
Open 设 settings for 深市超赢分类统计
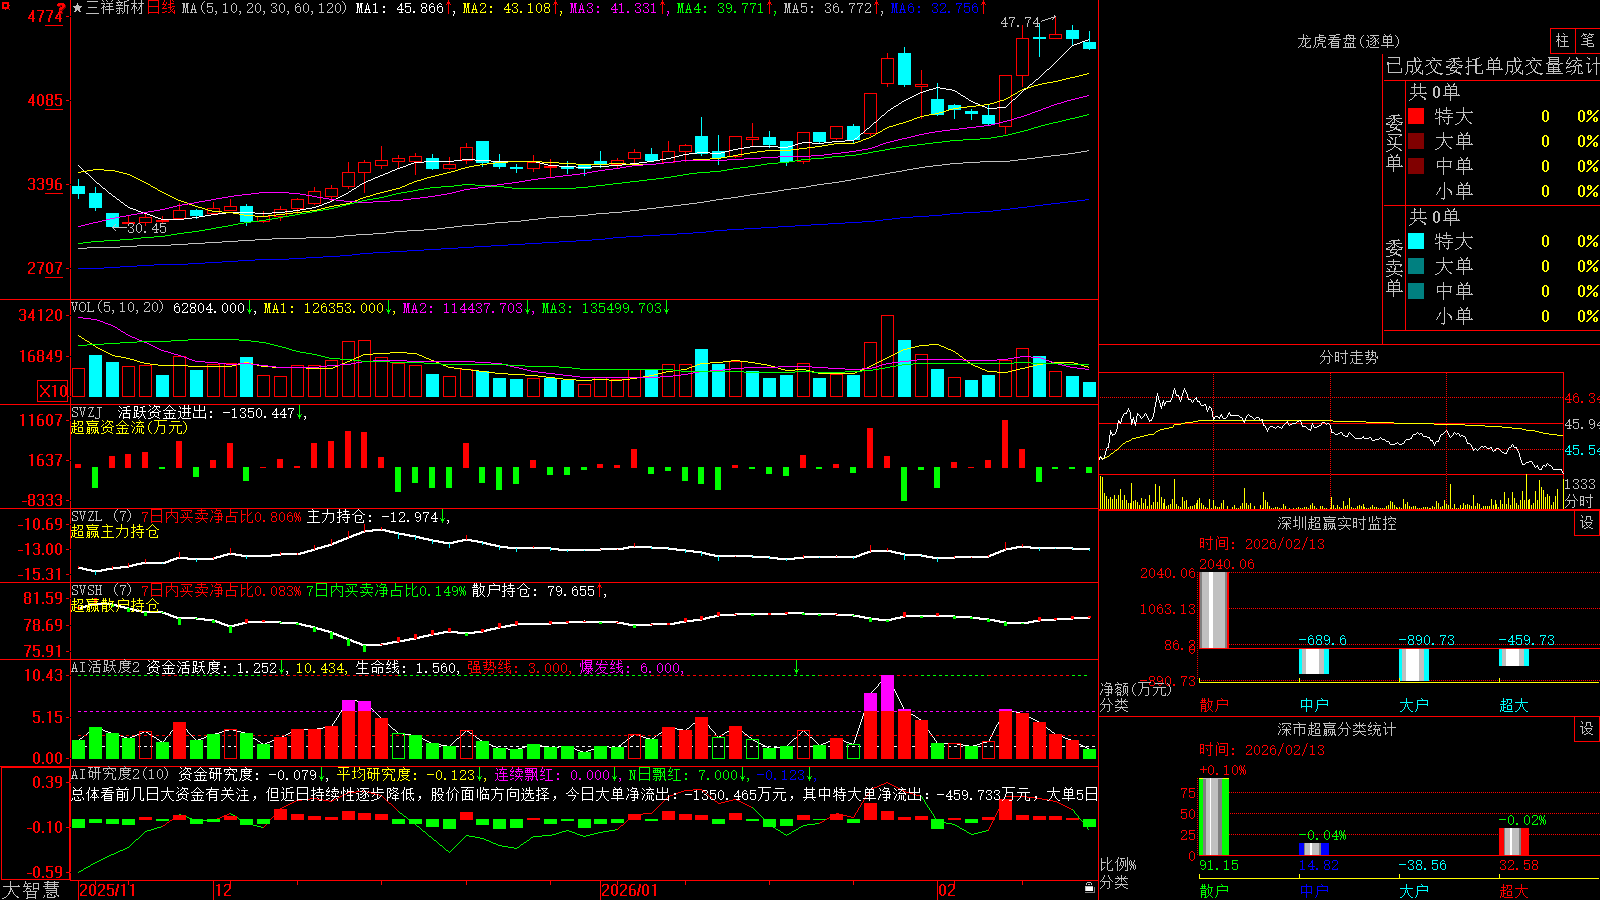click(1587, 729)
